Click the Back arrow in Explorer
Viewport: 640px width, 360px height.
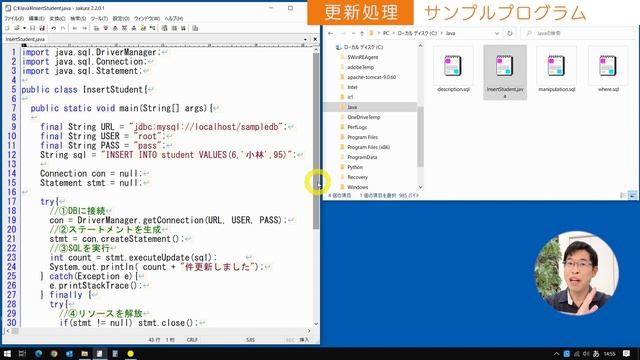331,33
